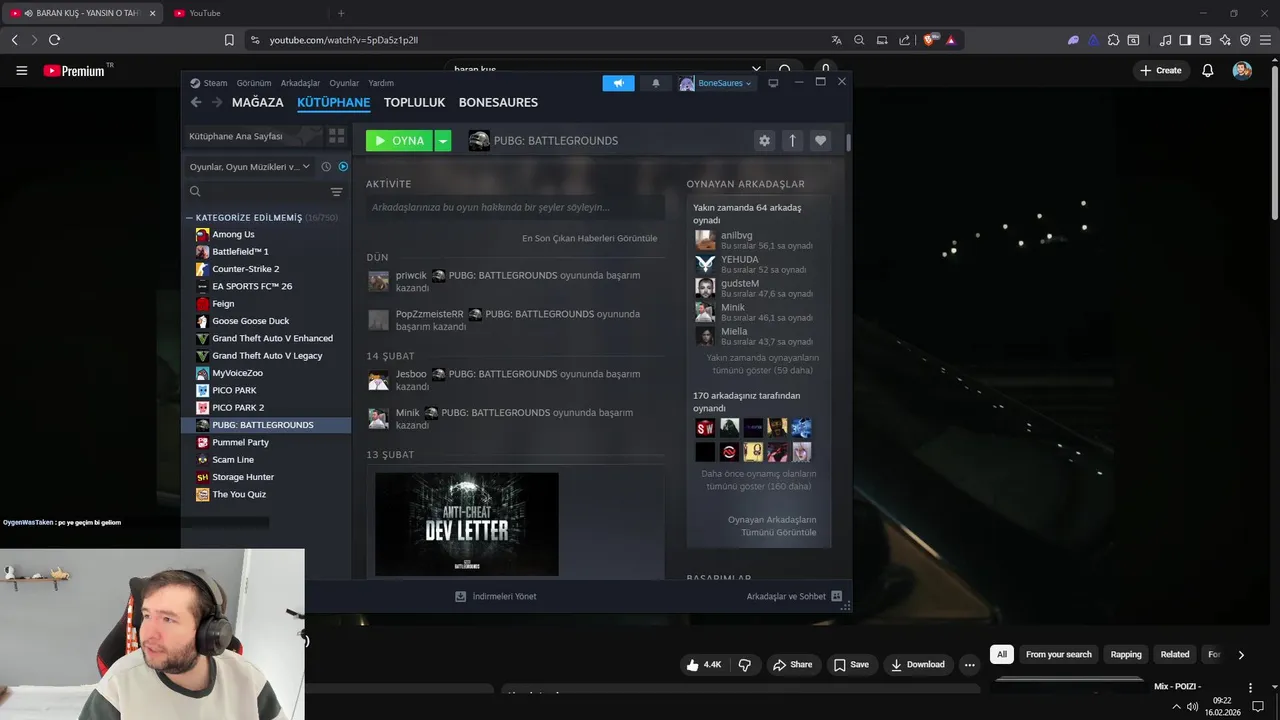Open PUBG game settings gear icon
The height and width of the screenshot is (720, 1280).
765,141
